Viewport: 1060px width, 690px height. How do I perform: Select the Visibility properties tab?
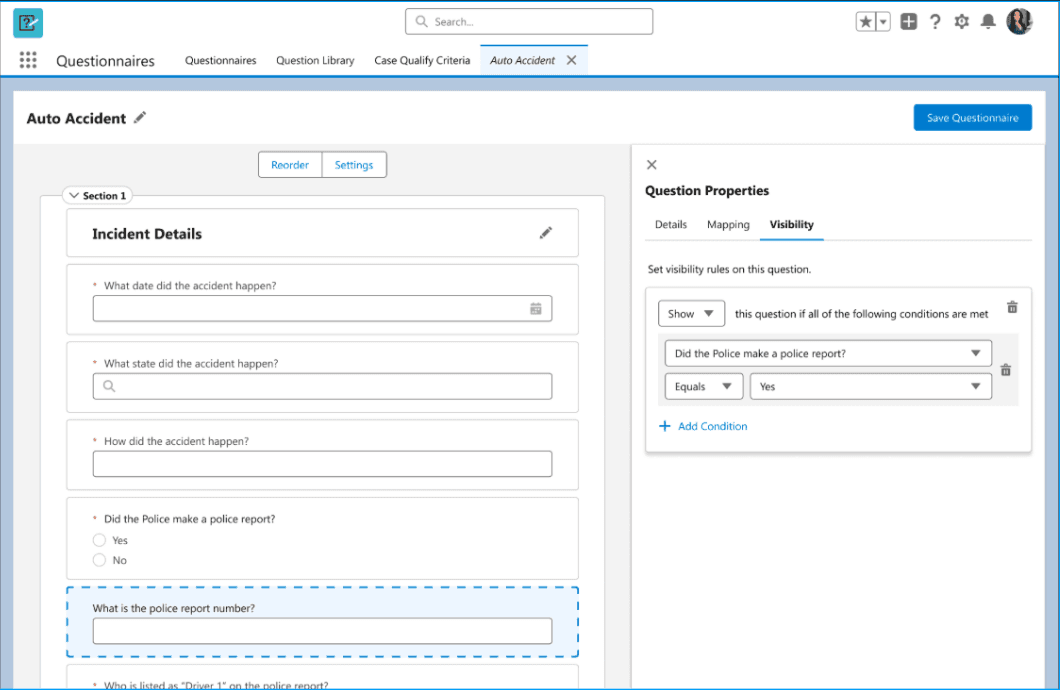click(x=792, y=224)
